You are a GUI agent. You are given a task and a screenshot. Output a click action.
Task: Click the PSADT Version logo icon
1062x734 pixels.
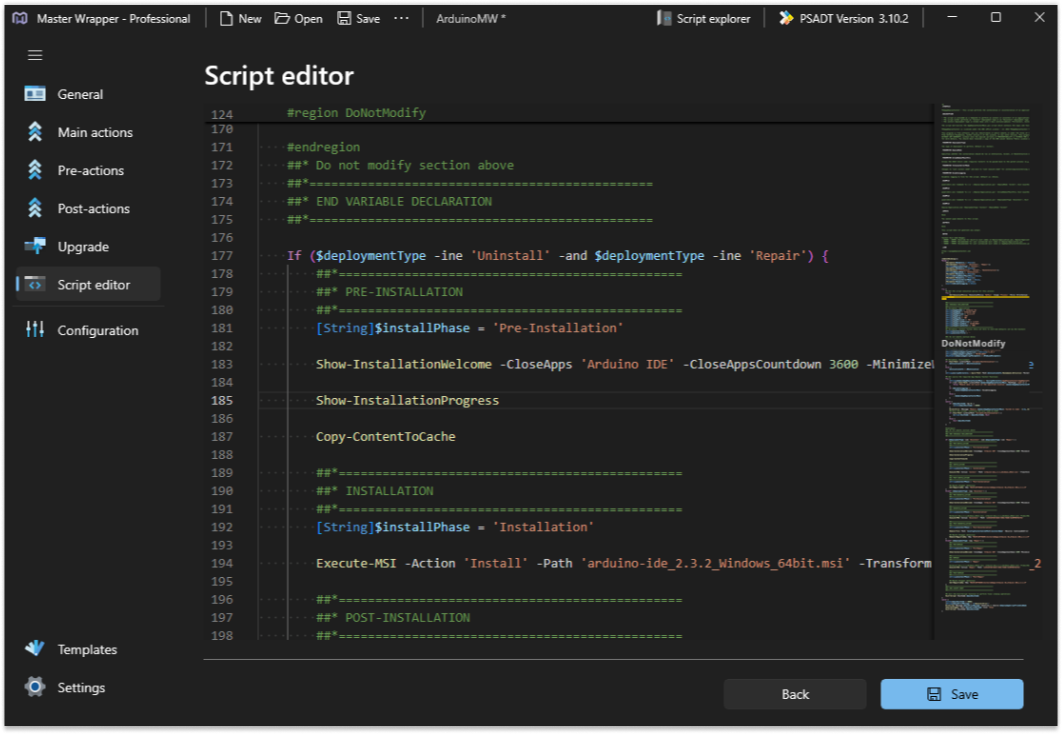pyautogui.click(x=785, y=18)
